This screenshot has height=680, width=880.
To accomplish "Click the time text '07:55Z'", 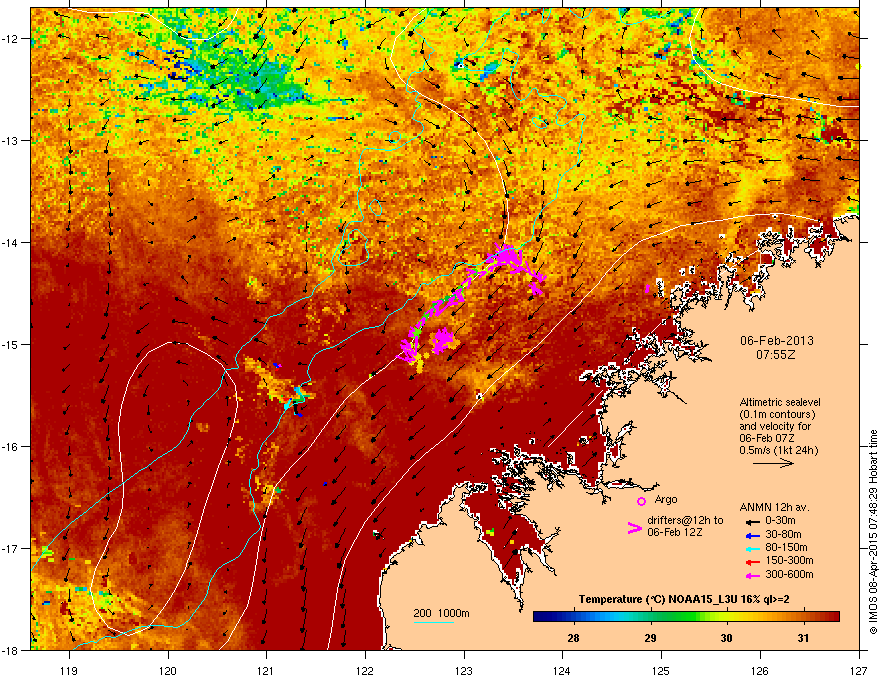I will [x=776, y=355].
